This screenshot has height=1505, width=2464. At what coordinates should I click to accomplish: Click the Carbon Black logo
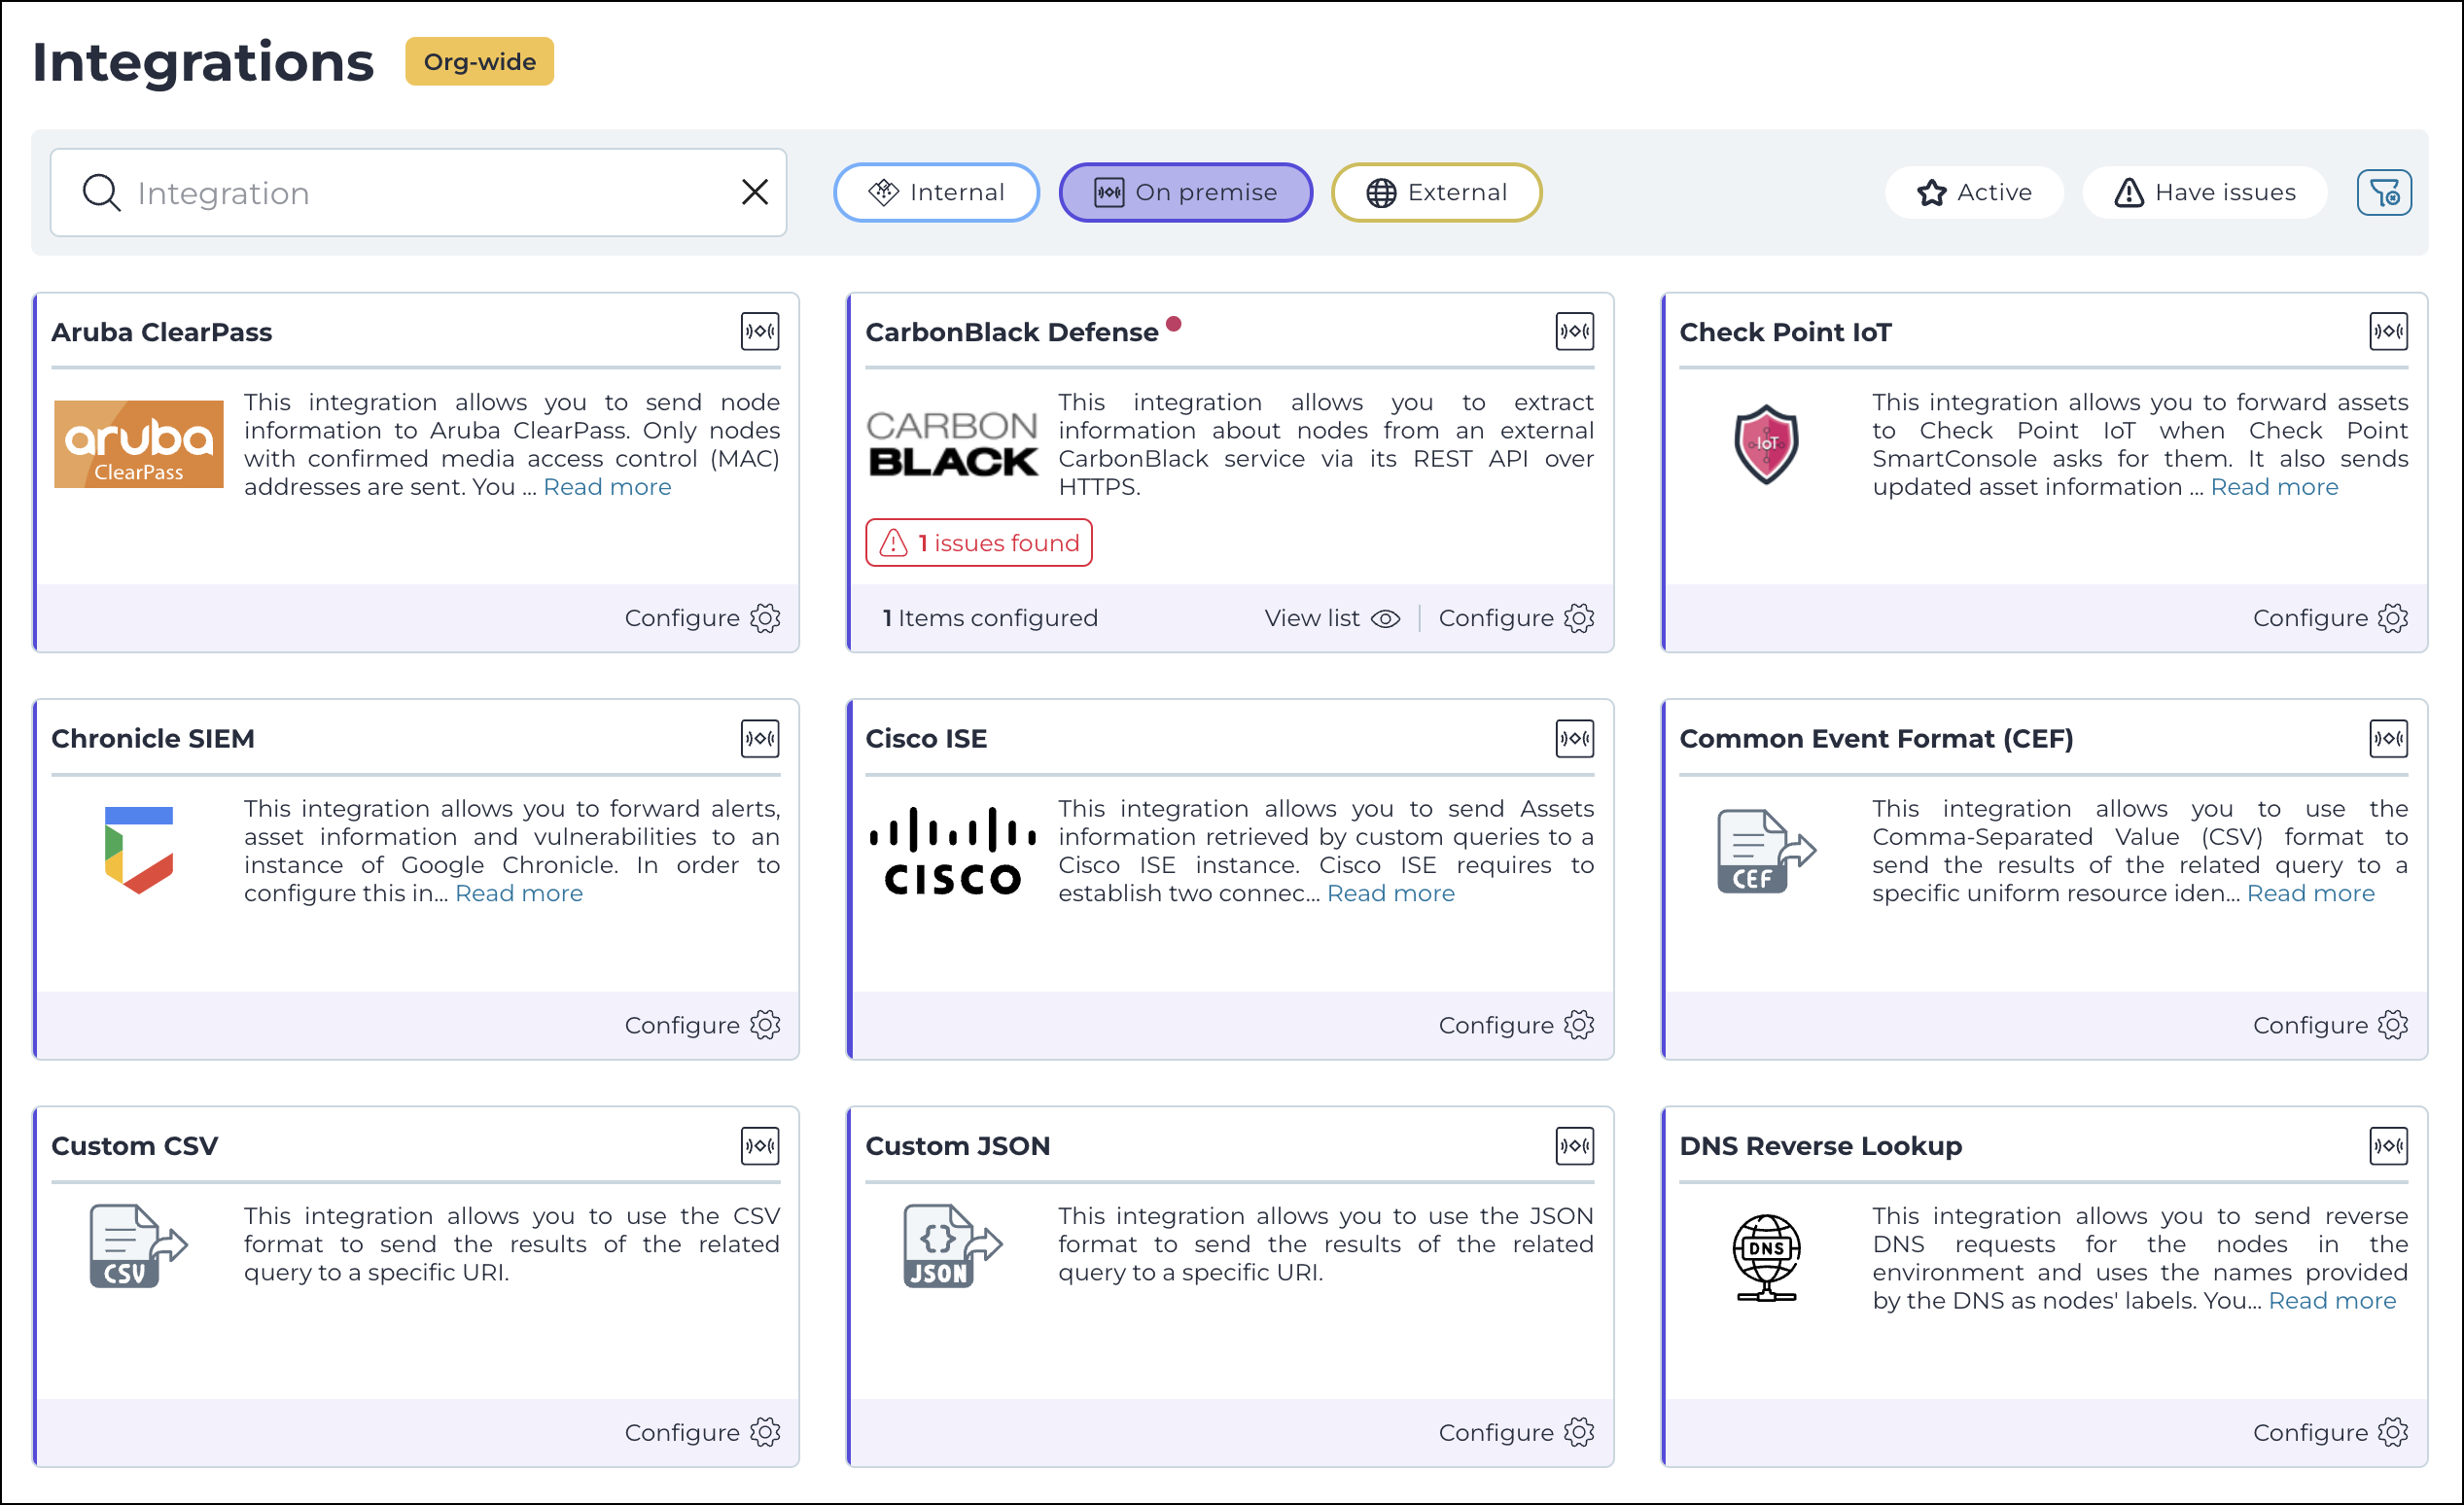coord(952,444)
